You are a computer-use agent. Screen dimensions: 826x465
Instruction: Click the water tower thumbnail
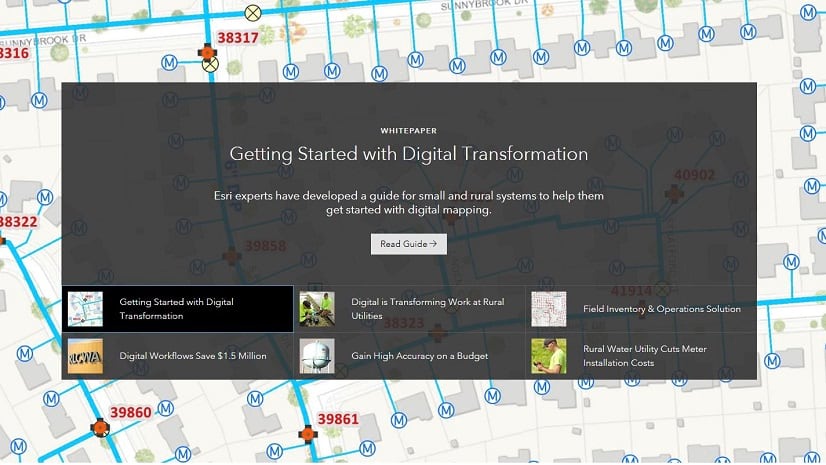coord(317,356)
